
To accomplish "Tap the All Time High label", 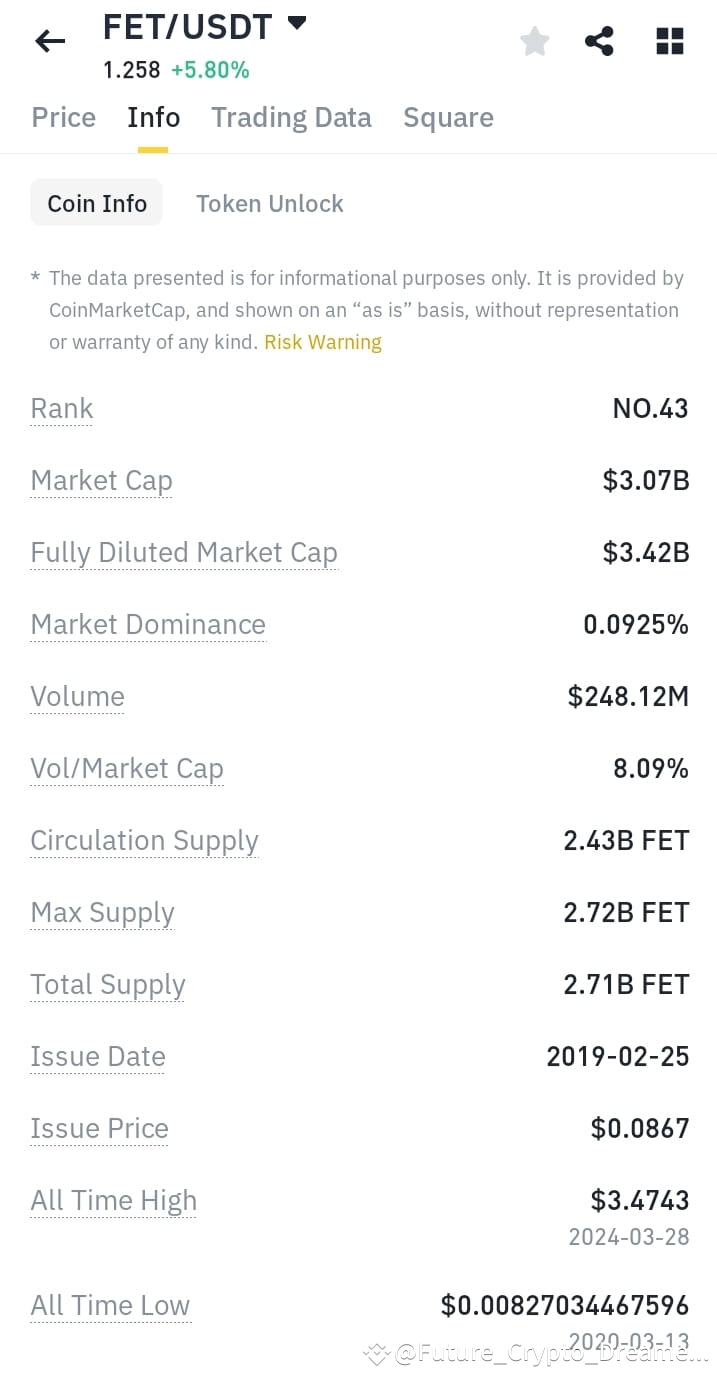I will (113, 1201).
